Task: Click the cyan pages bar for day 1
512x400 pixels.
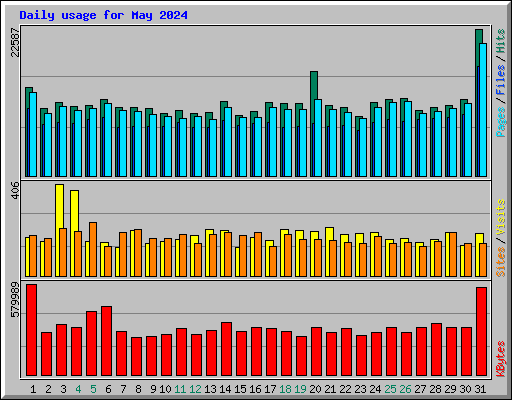Action: coord(33,134)
